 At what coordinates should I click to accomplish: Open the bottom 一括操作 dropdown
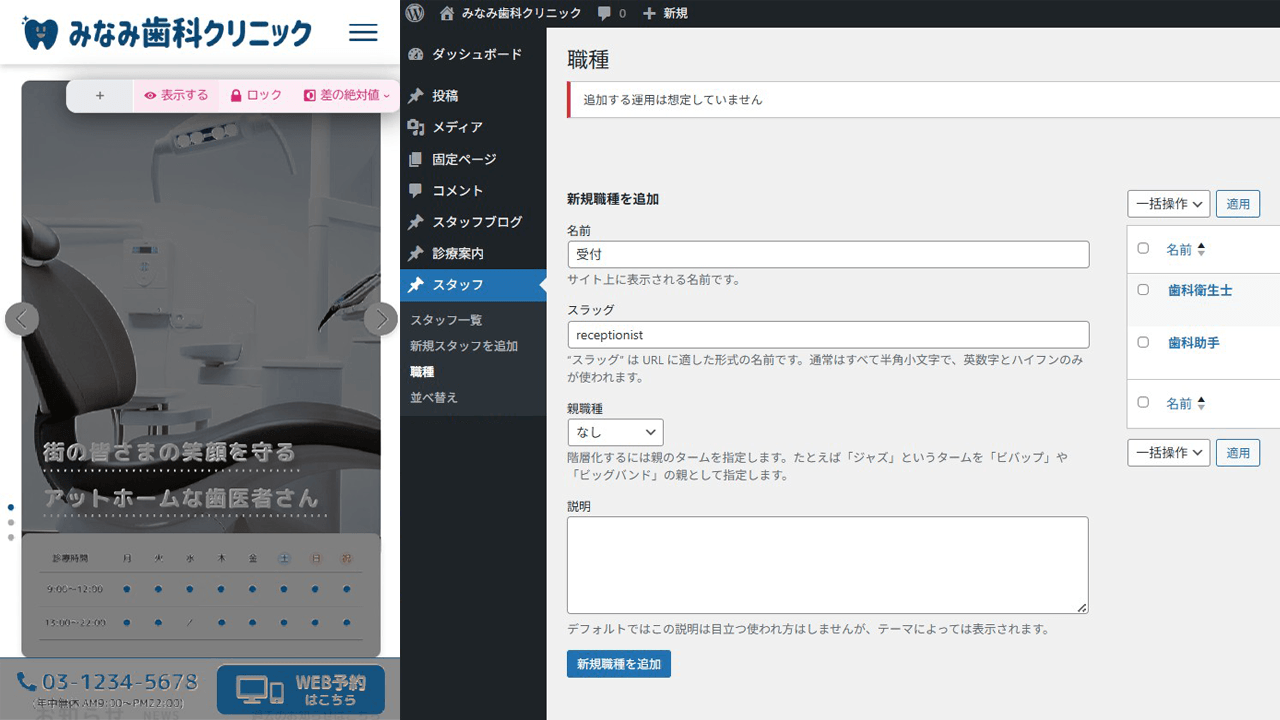[1169, 452]
